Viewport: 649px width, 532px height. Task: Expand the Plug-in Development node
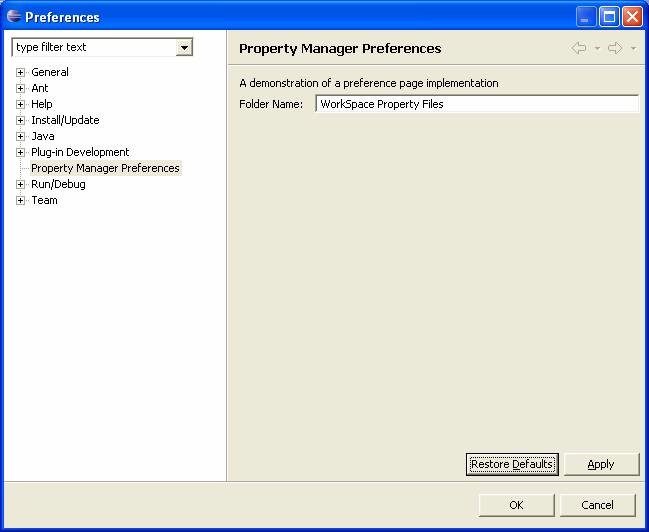20,152
